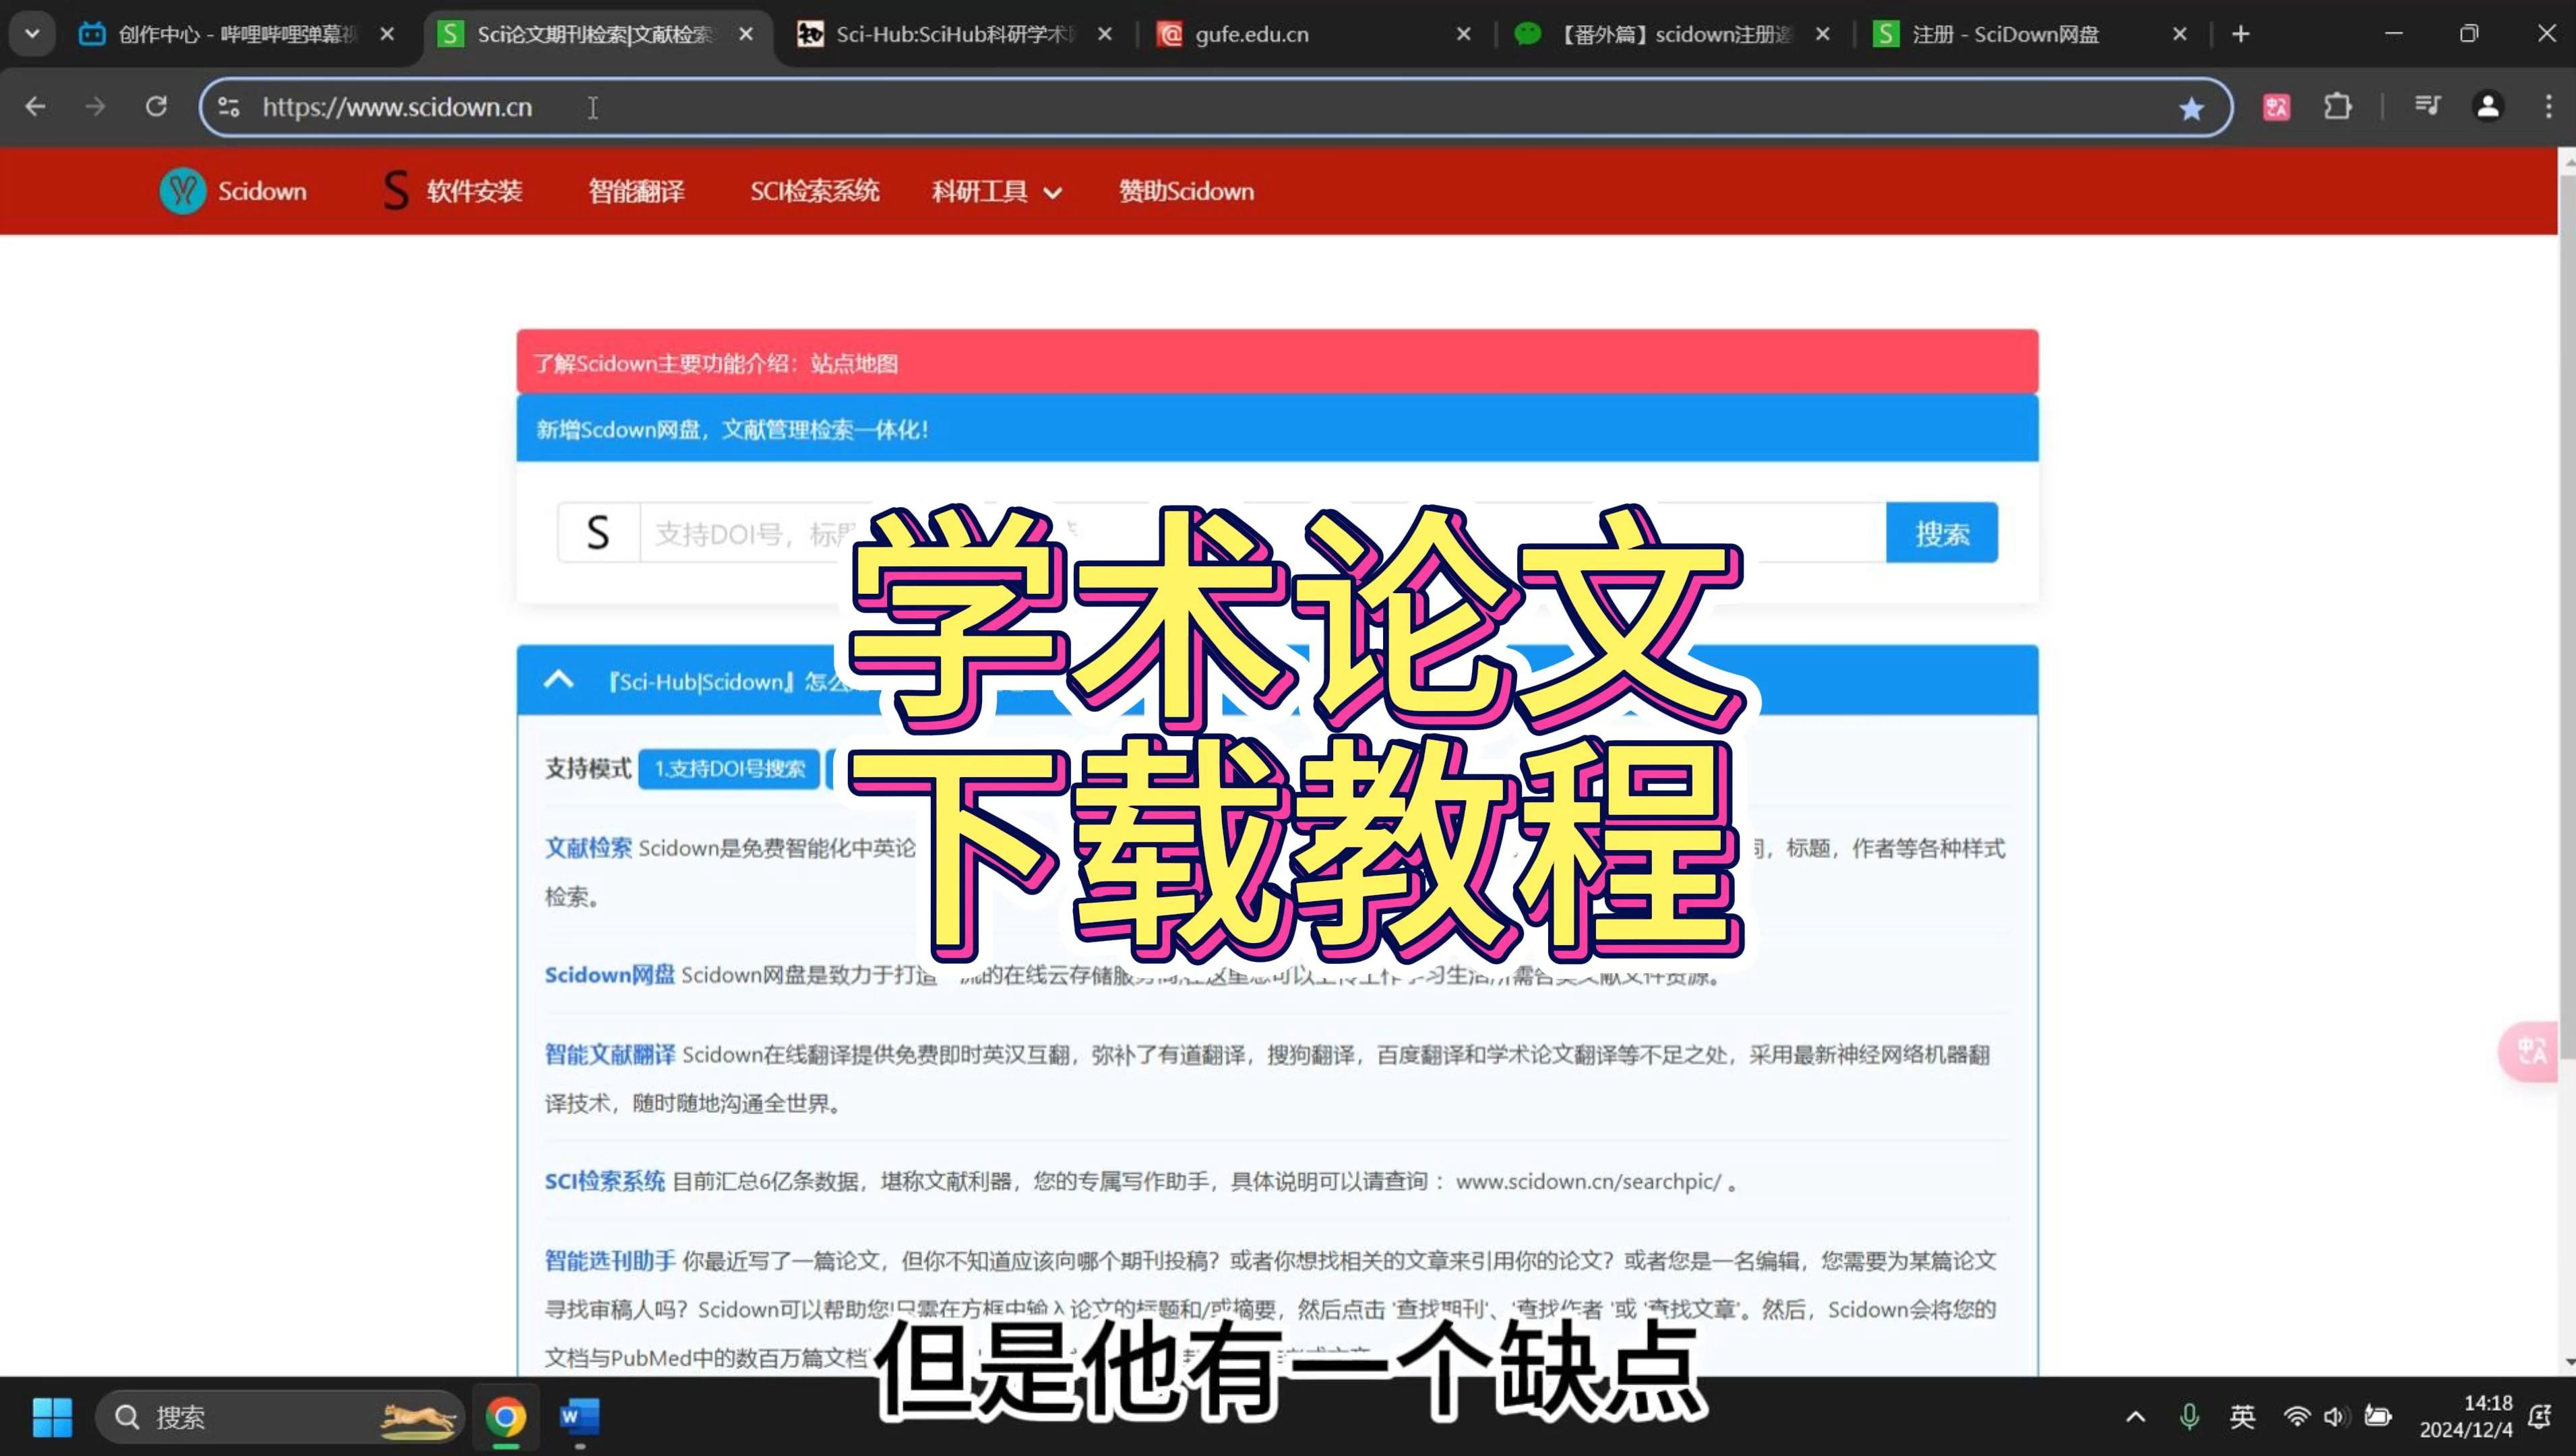Open the Scidown网盘 link

click(x=609, y=974)
